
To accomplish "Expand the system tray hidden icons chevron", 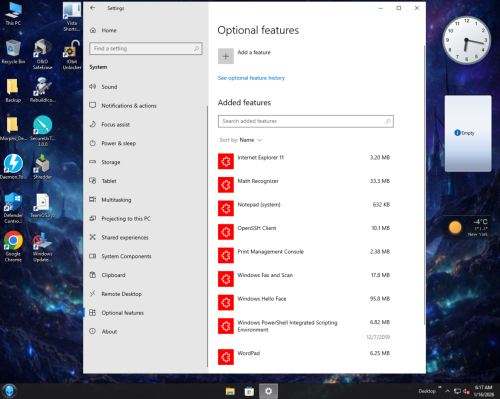I will click(x=448, y=391).
